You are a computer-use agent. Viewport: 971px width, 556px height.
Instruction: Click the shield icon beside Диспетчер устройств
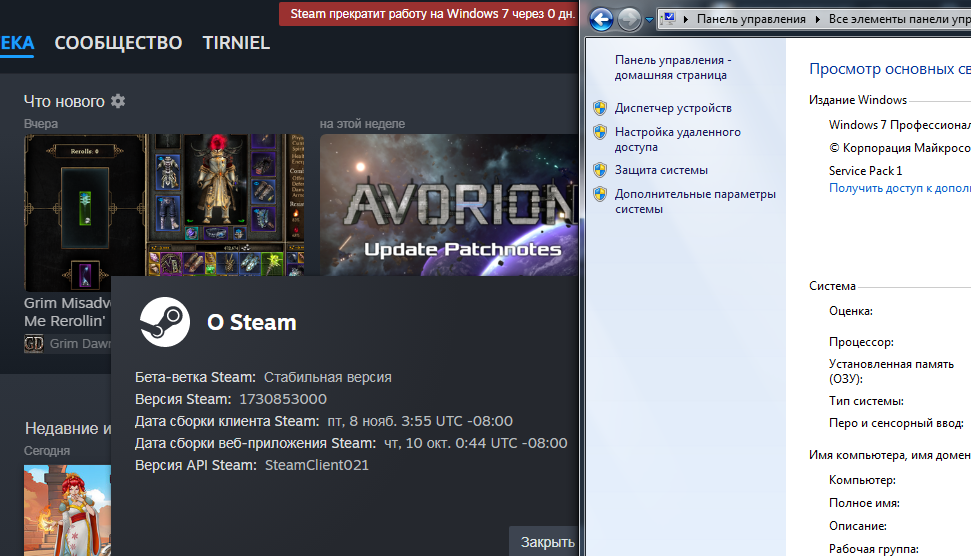(599, 108)
